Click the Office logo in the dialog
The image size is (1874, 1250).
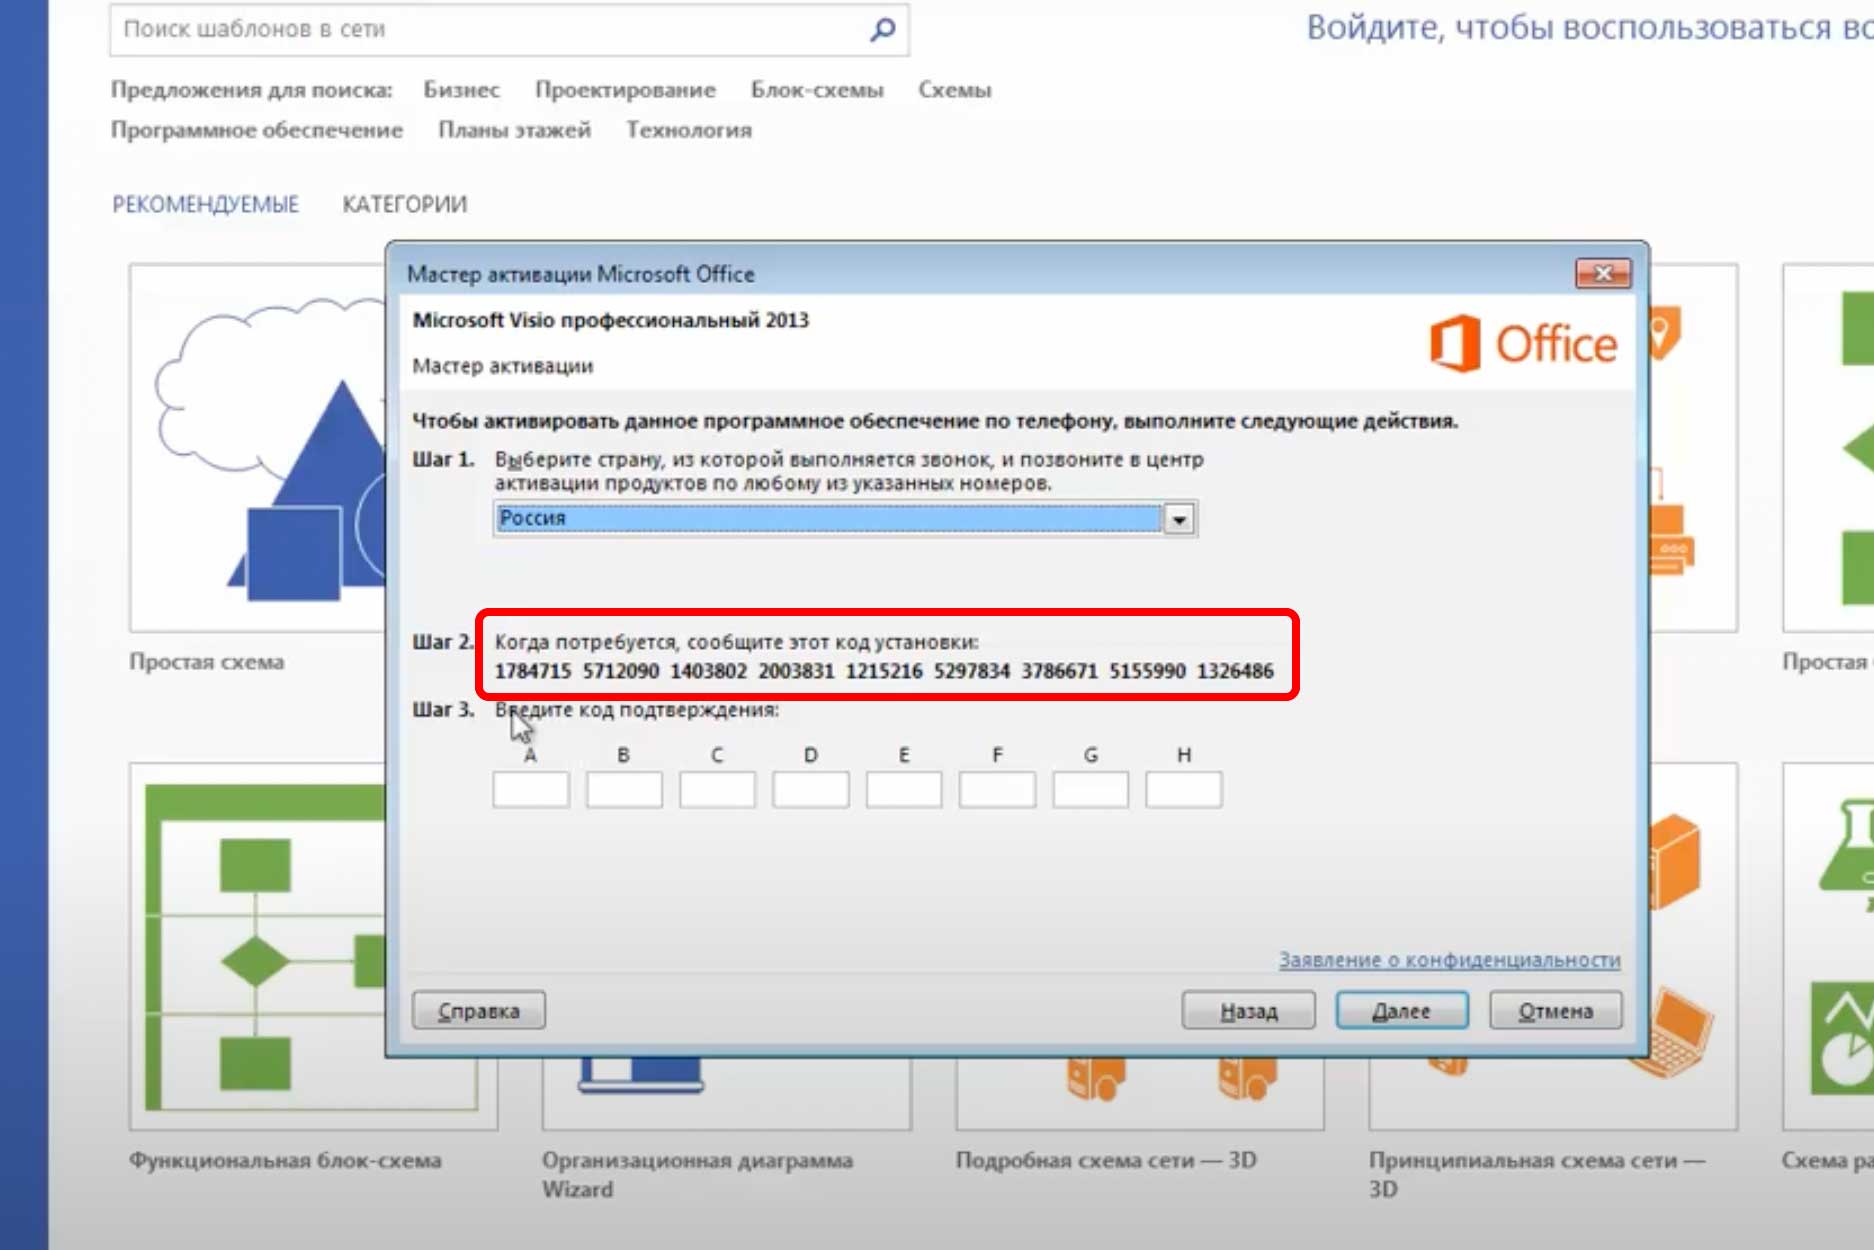1523,343
